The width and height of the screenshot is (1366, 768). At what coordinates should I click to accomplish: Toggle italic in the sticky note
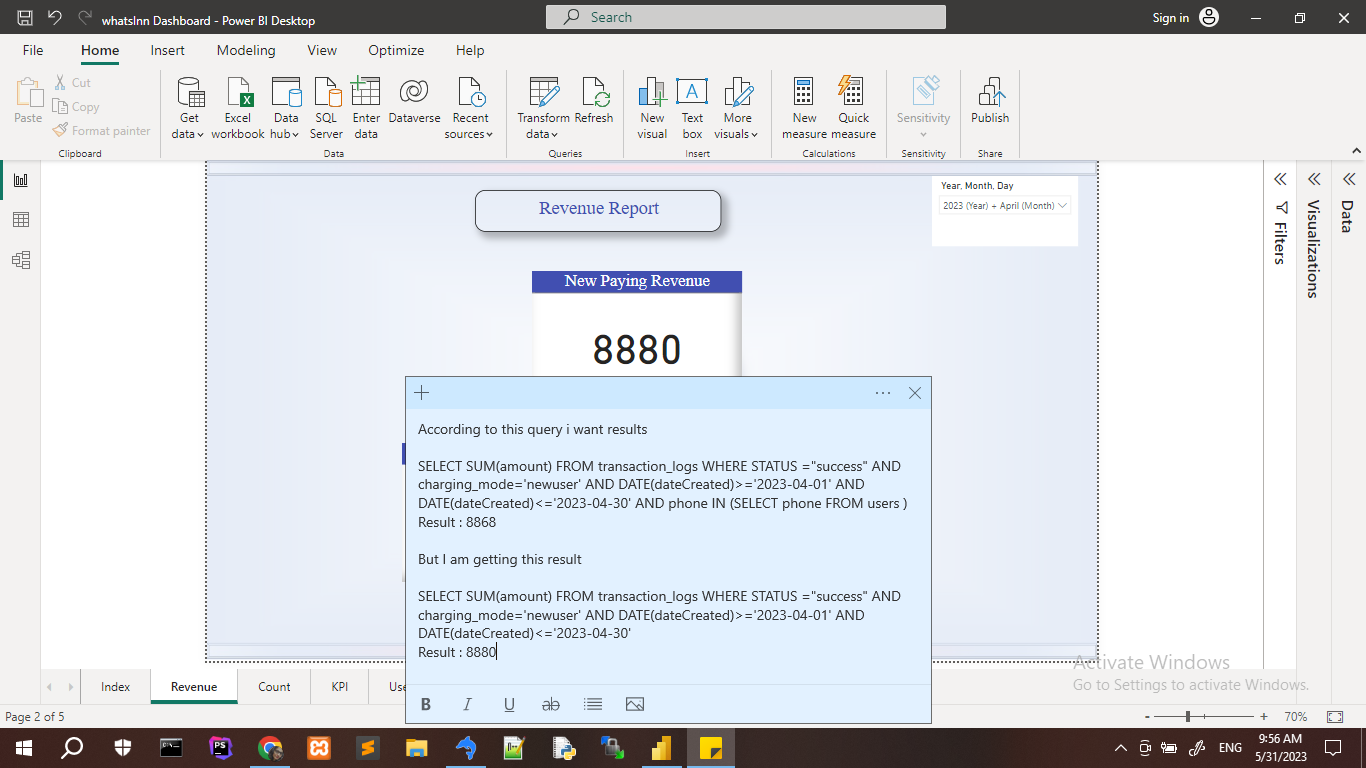pos(467,704)
